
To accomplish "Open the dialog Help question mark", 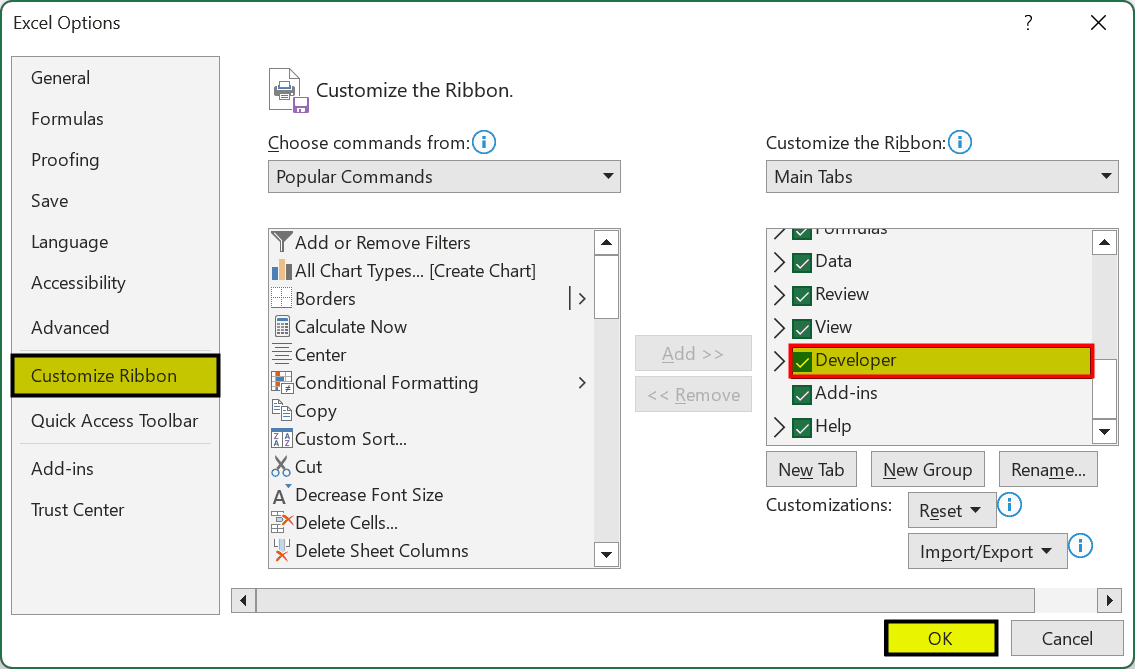I will [x=1028, y=22].
